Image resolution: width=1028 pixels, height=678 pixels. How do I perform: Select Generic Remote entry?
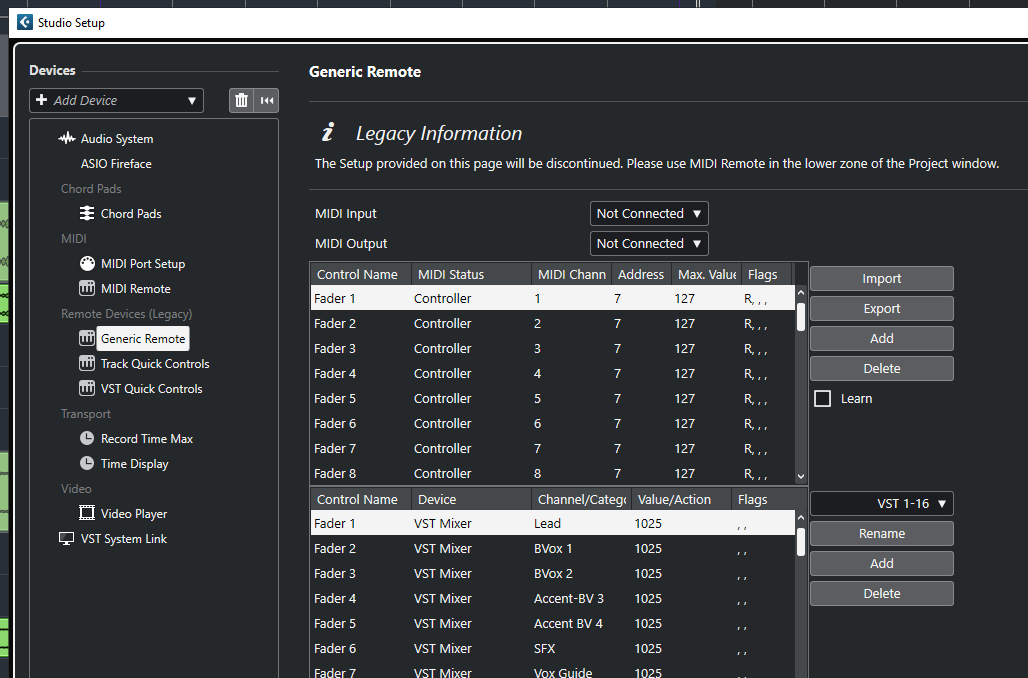tap(143, 338)
